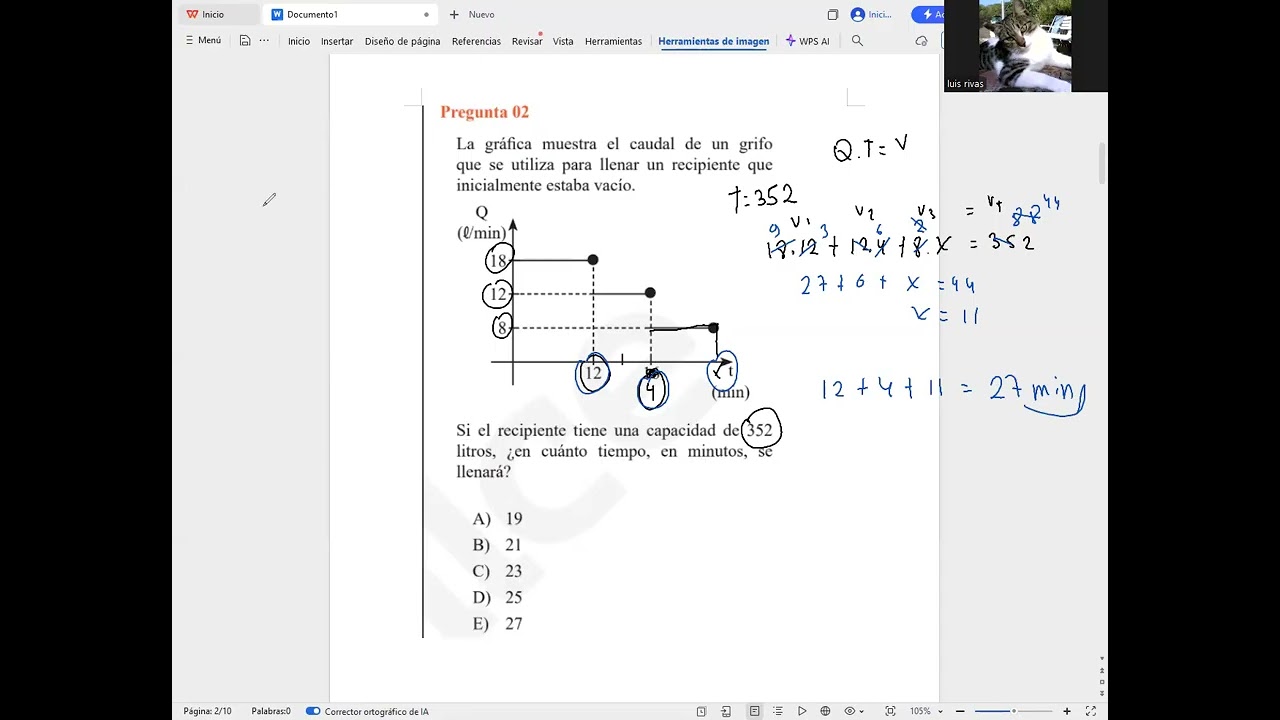
Task: Switch to outline view icon
Action: pyautogui.click(x=778, y=711)
